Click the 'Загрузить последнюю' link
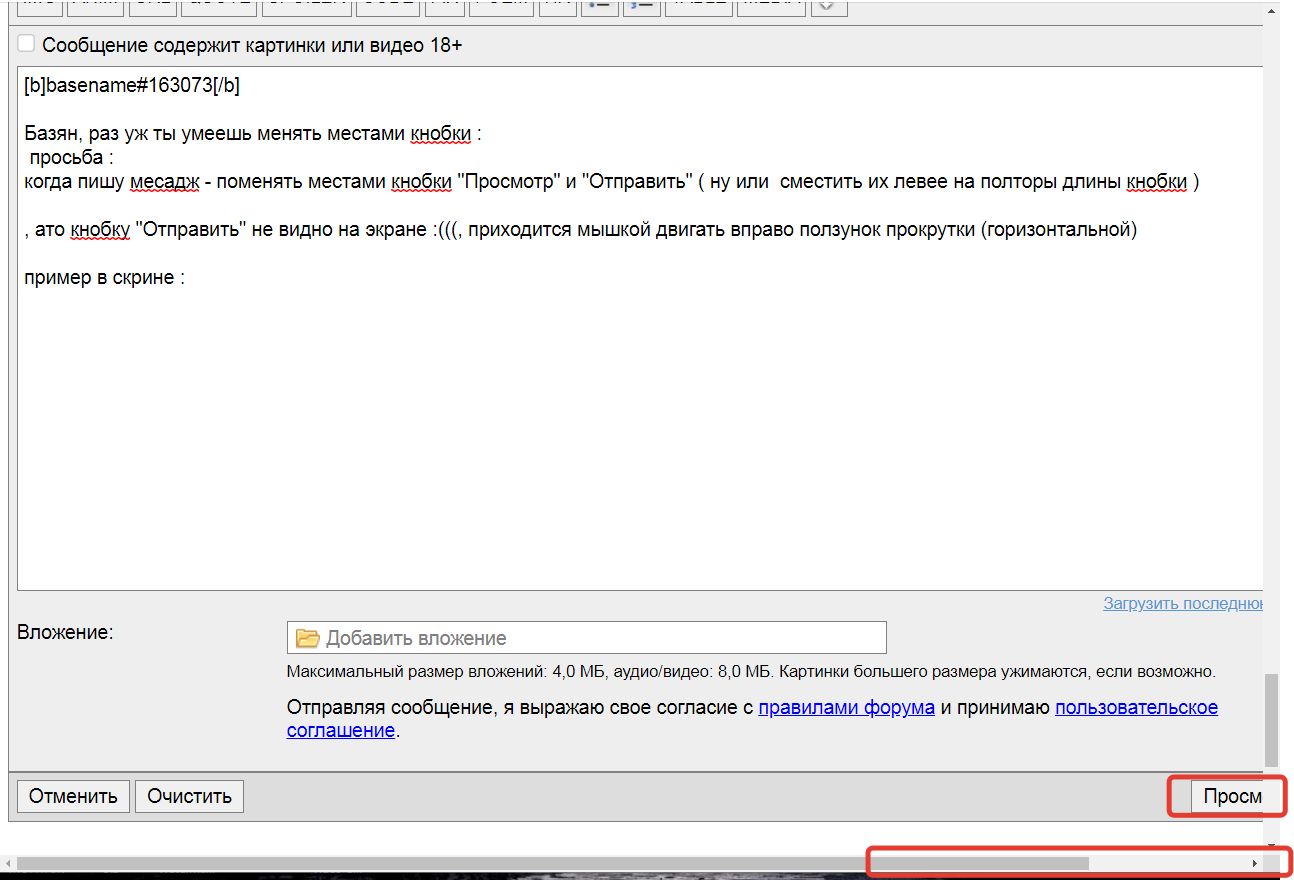Image resolution: width=1294 pixels, height=880 pixels. point(1183,603)
